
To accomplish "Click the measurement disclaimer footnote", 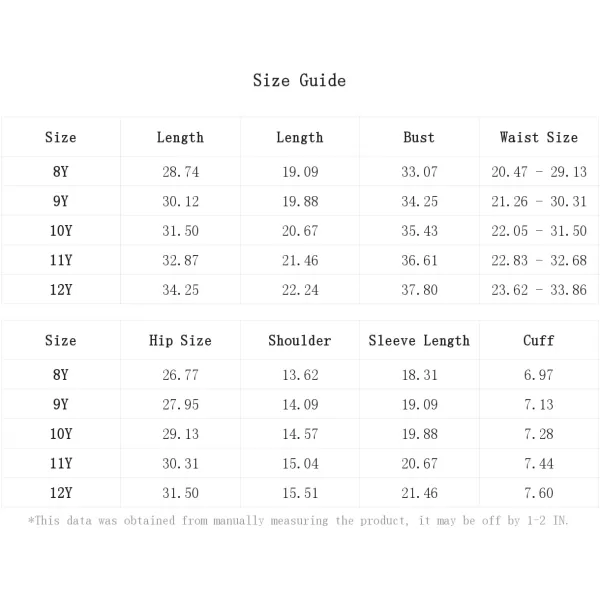I will (x=298, y=521).
